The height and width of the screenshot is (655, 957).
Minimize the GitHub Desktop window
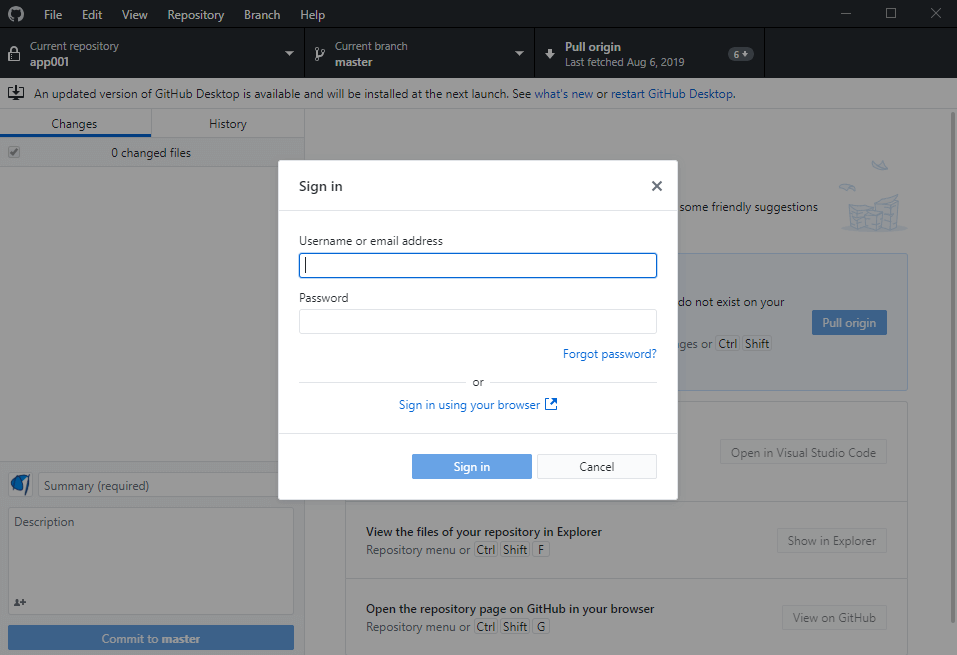click(x=846, y=13)
